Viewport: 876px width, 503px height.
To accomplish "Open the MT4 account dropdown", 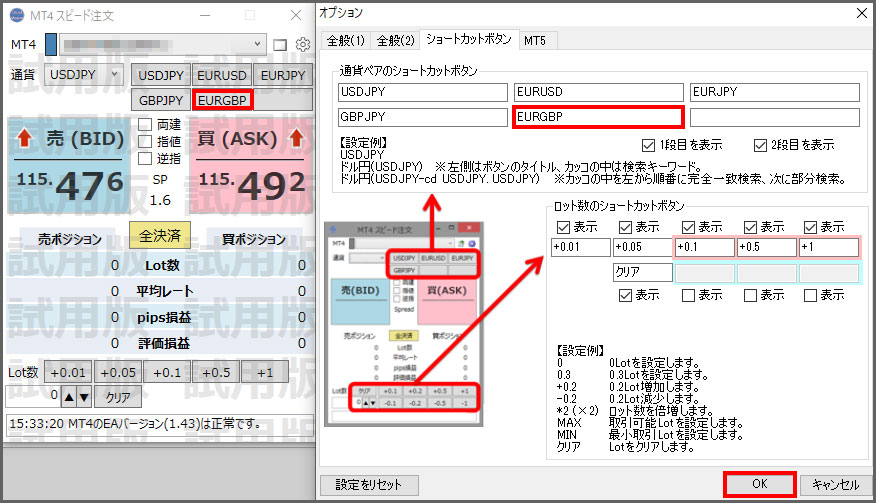I will pyautogui.click(x=162, y=44).
